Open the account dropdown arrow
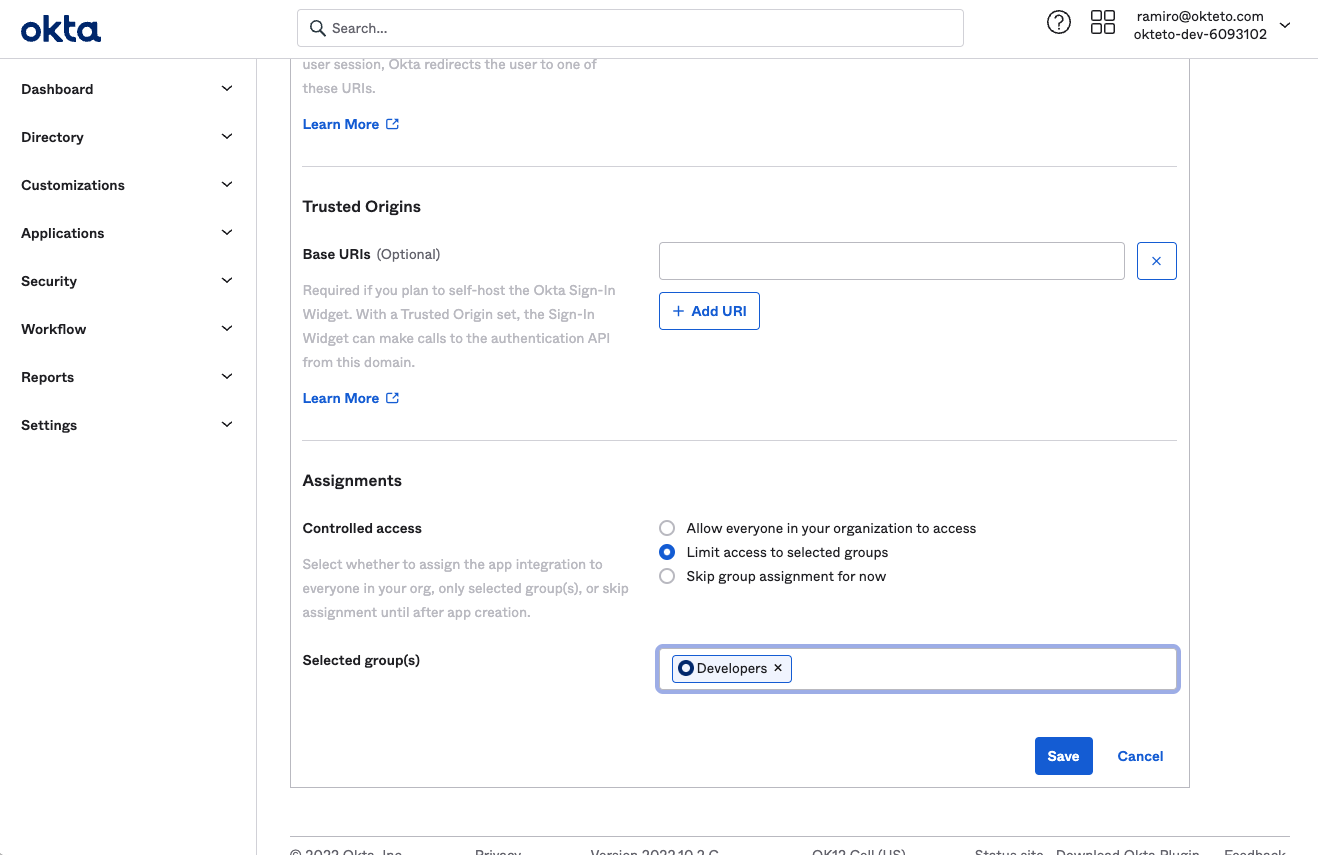 click(x=1285, y=26)
